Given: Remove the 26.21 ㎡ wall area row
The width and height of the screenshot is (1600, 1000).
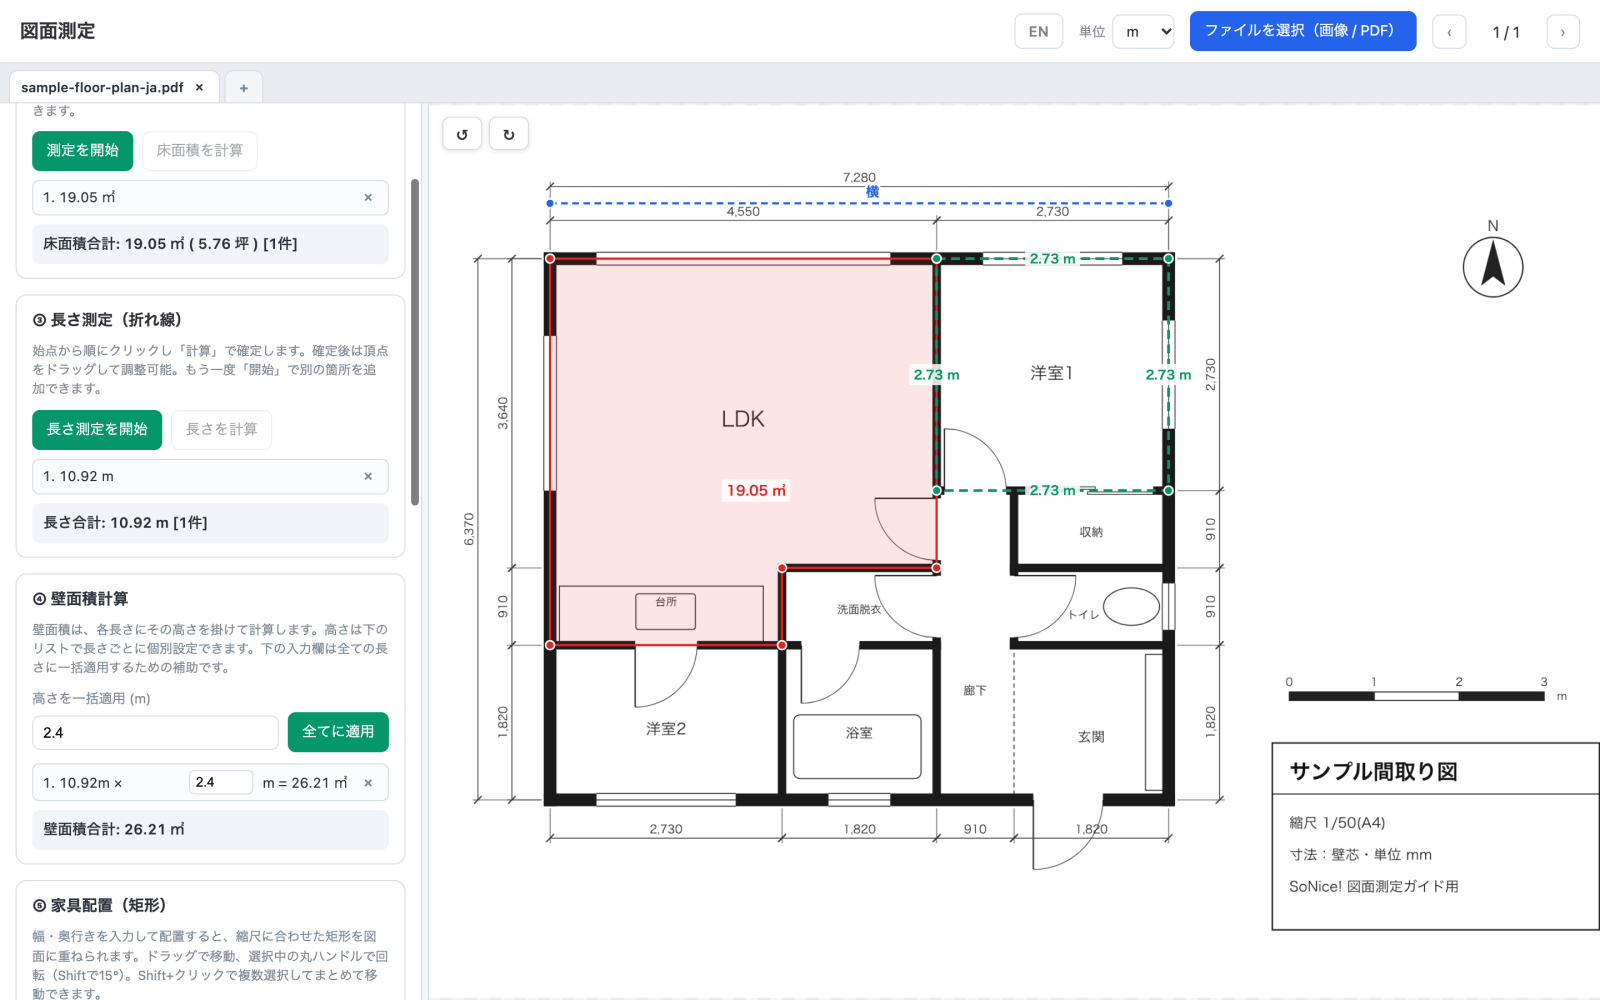Looking at the screenshot, I should point(368,783).
